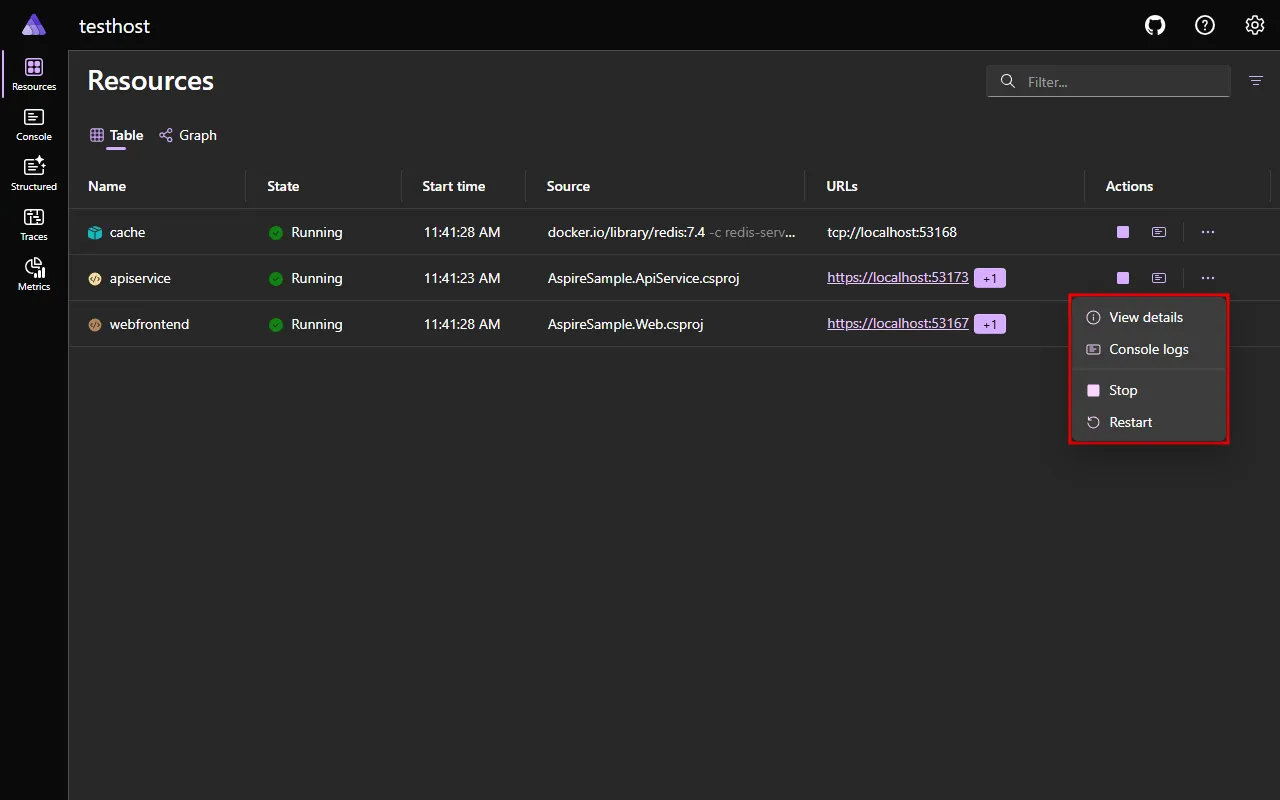Open the https://localhost:53167 webfrontend link
The height and width of the screenshot is (800, 1280).
tap(897, 323)
